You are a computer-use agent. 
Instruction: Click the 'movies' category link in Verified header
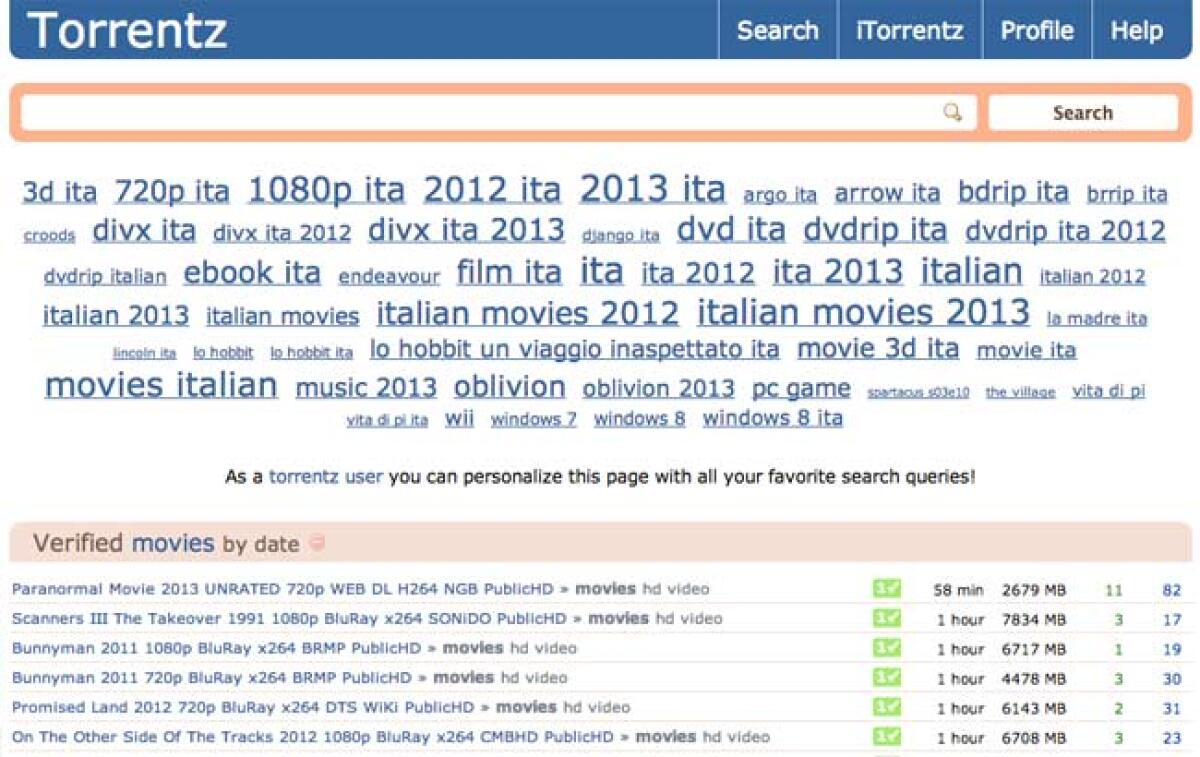173,545
